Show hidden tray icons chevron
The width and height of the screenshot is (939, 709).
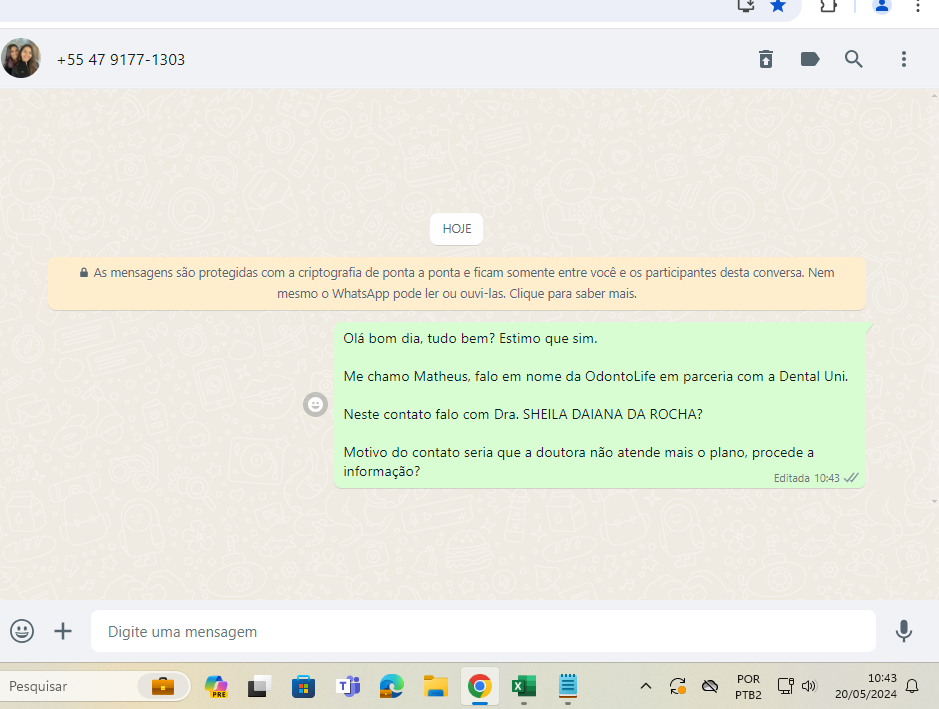(646, 686)
